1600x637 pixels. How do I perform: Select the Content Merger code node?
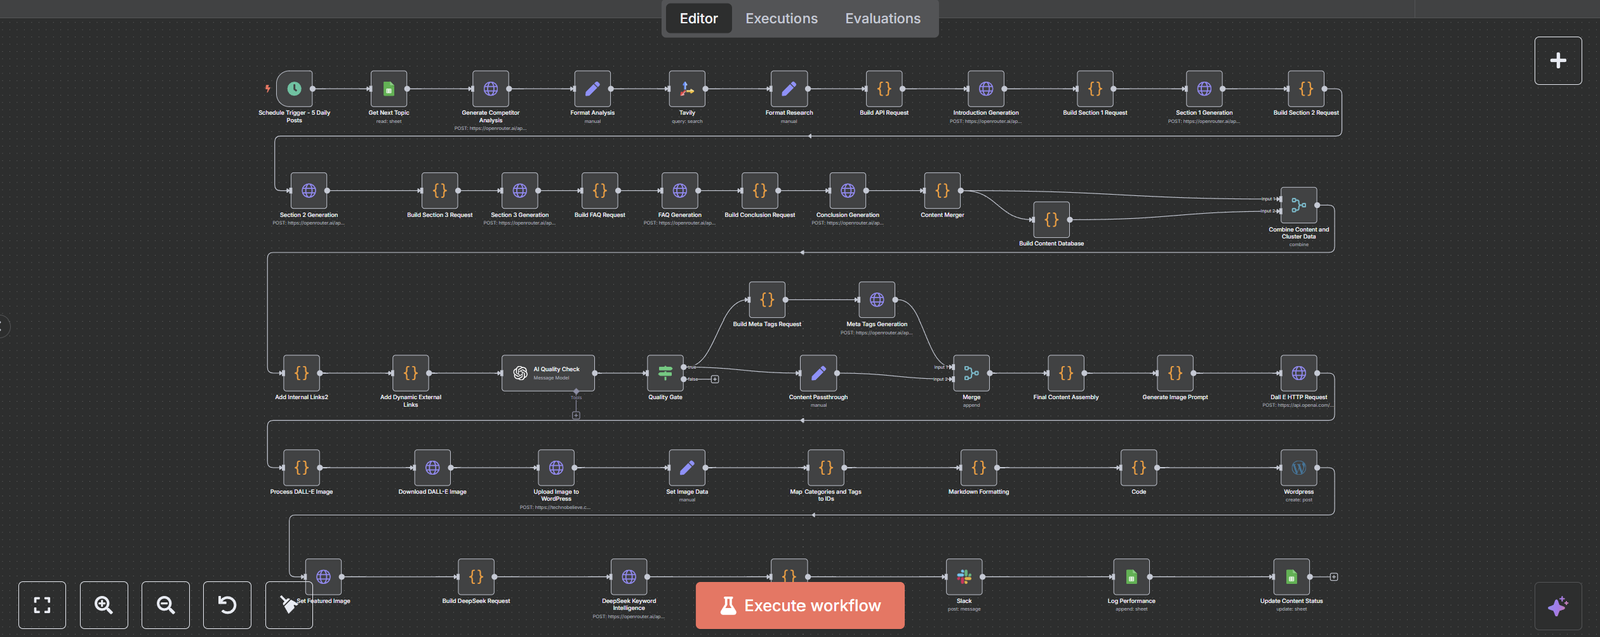[x=942, y=191]
